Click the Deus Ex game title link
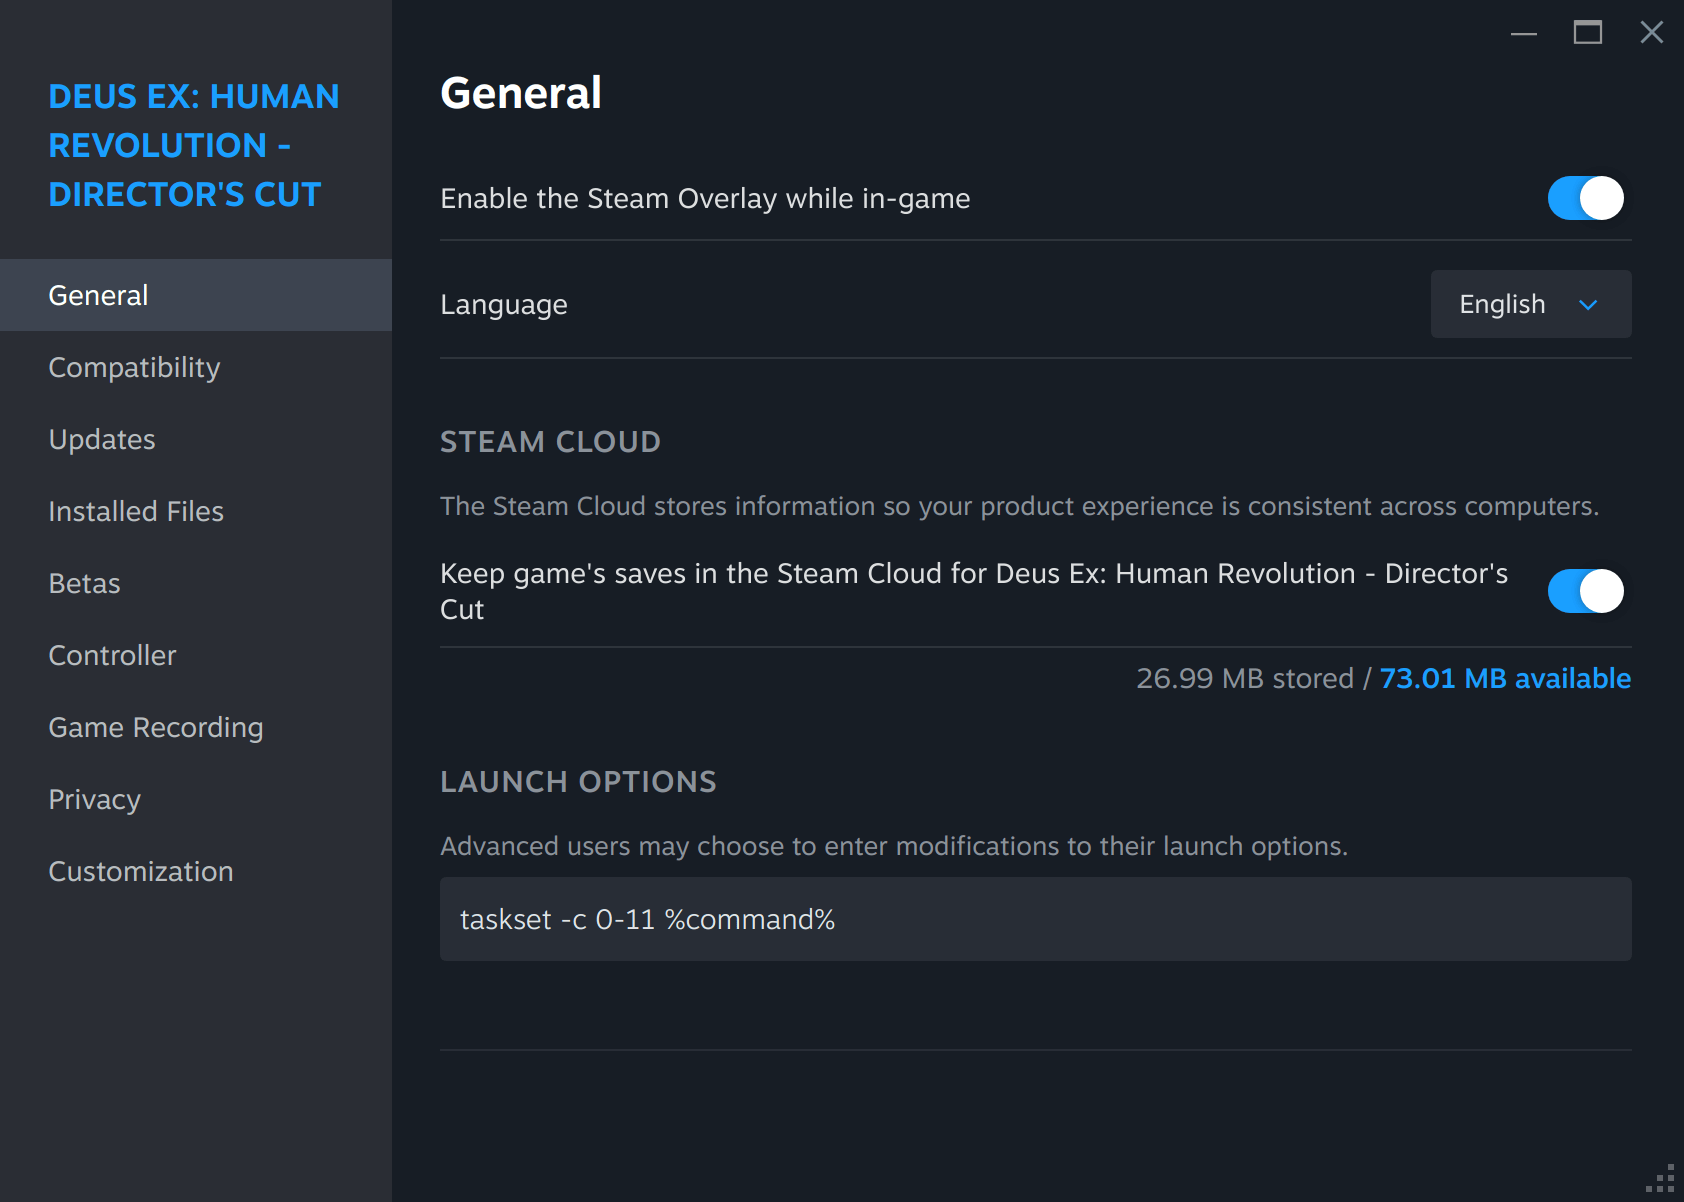The height and width of the screenshot is (1202, 1684). click(194, 146)
